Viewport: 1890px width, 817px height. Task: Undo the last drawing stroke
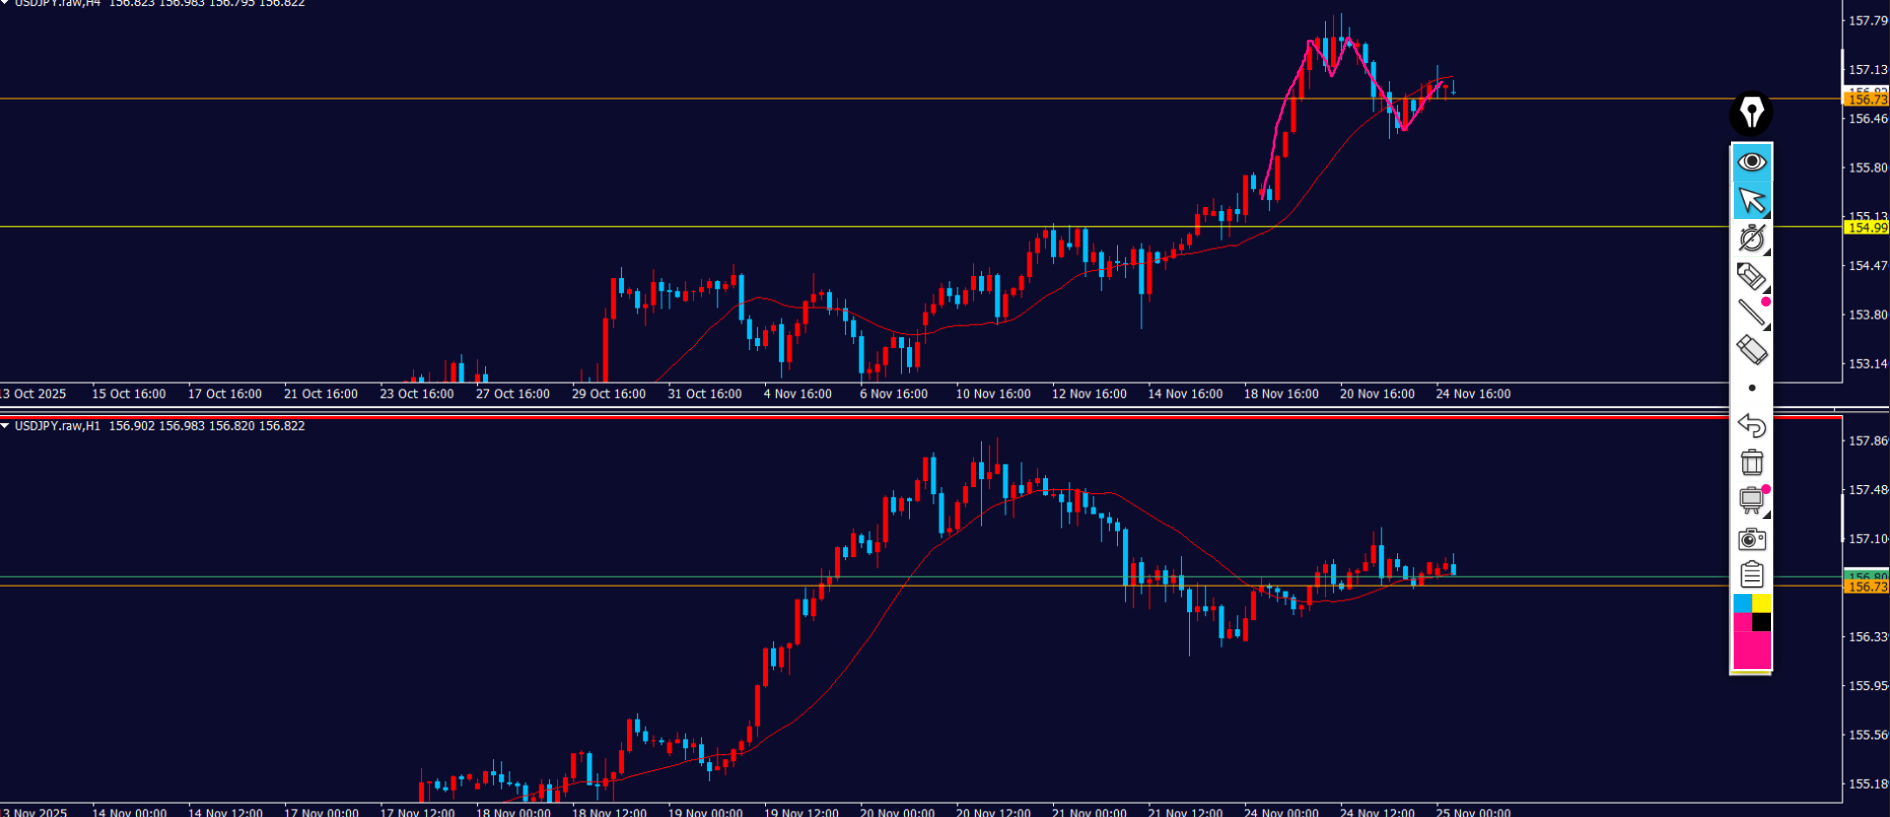(1751, 425)
